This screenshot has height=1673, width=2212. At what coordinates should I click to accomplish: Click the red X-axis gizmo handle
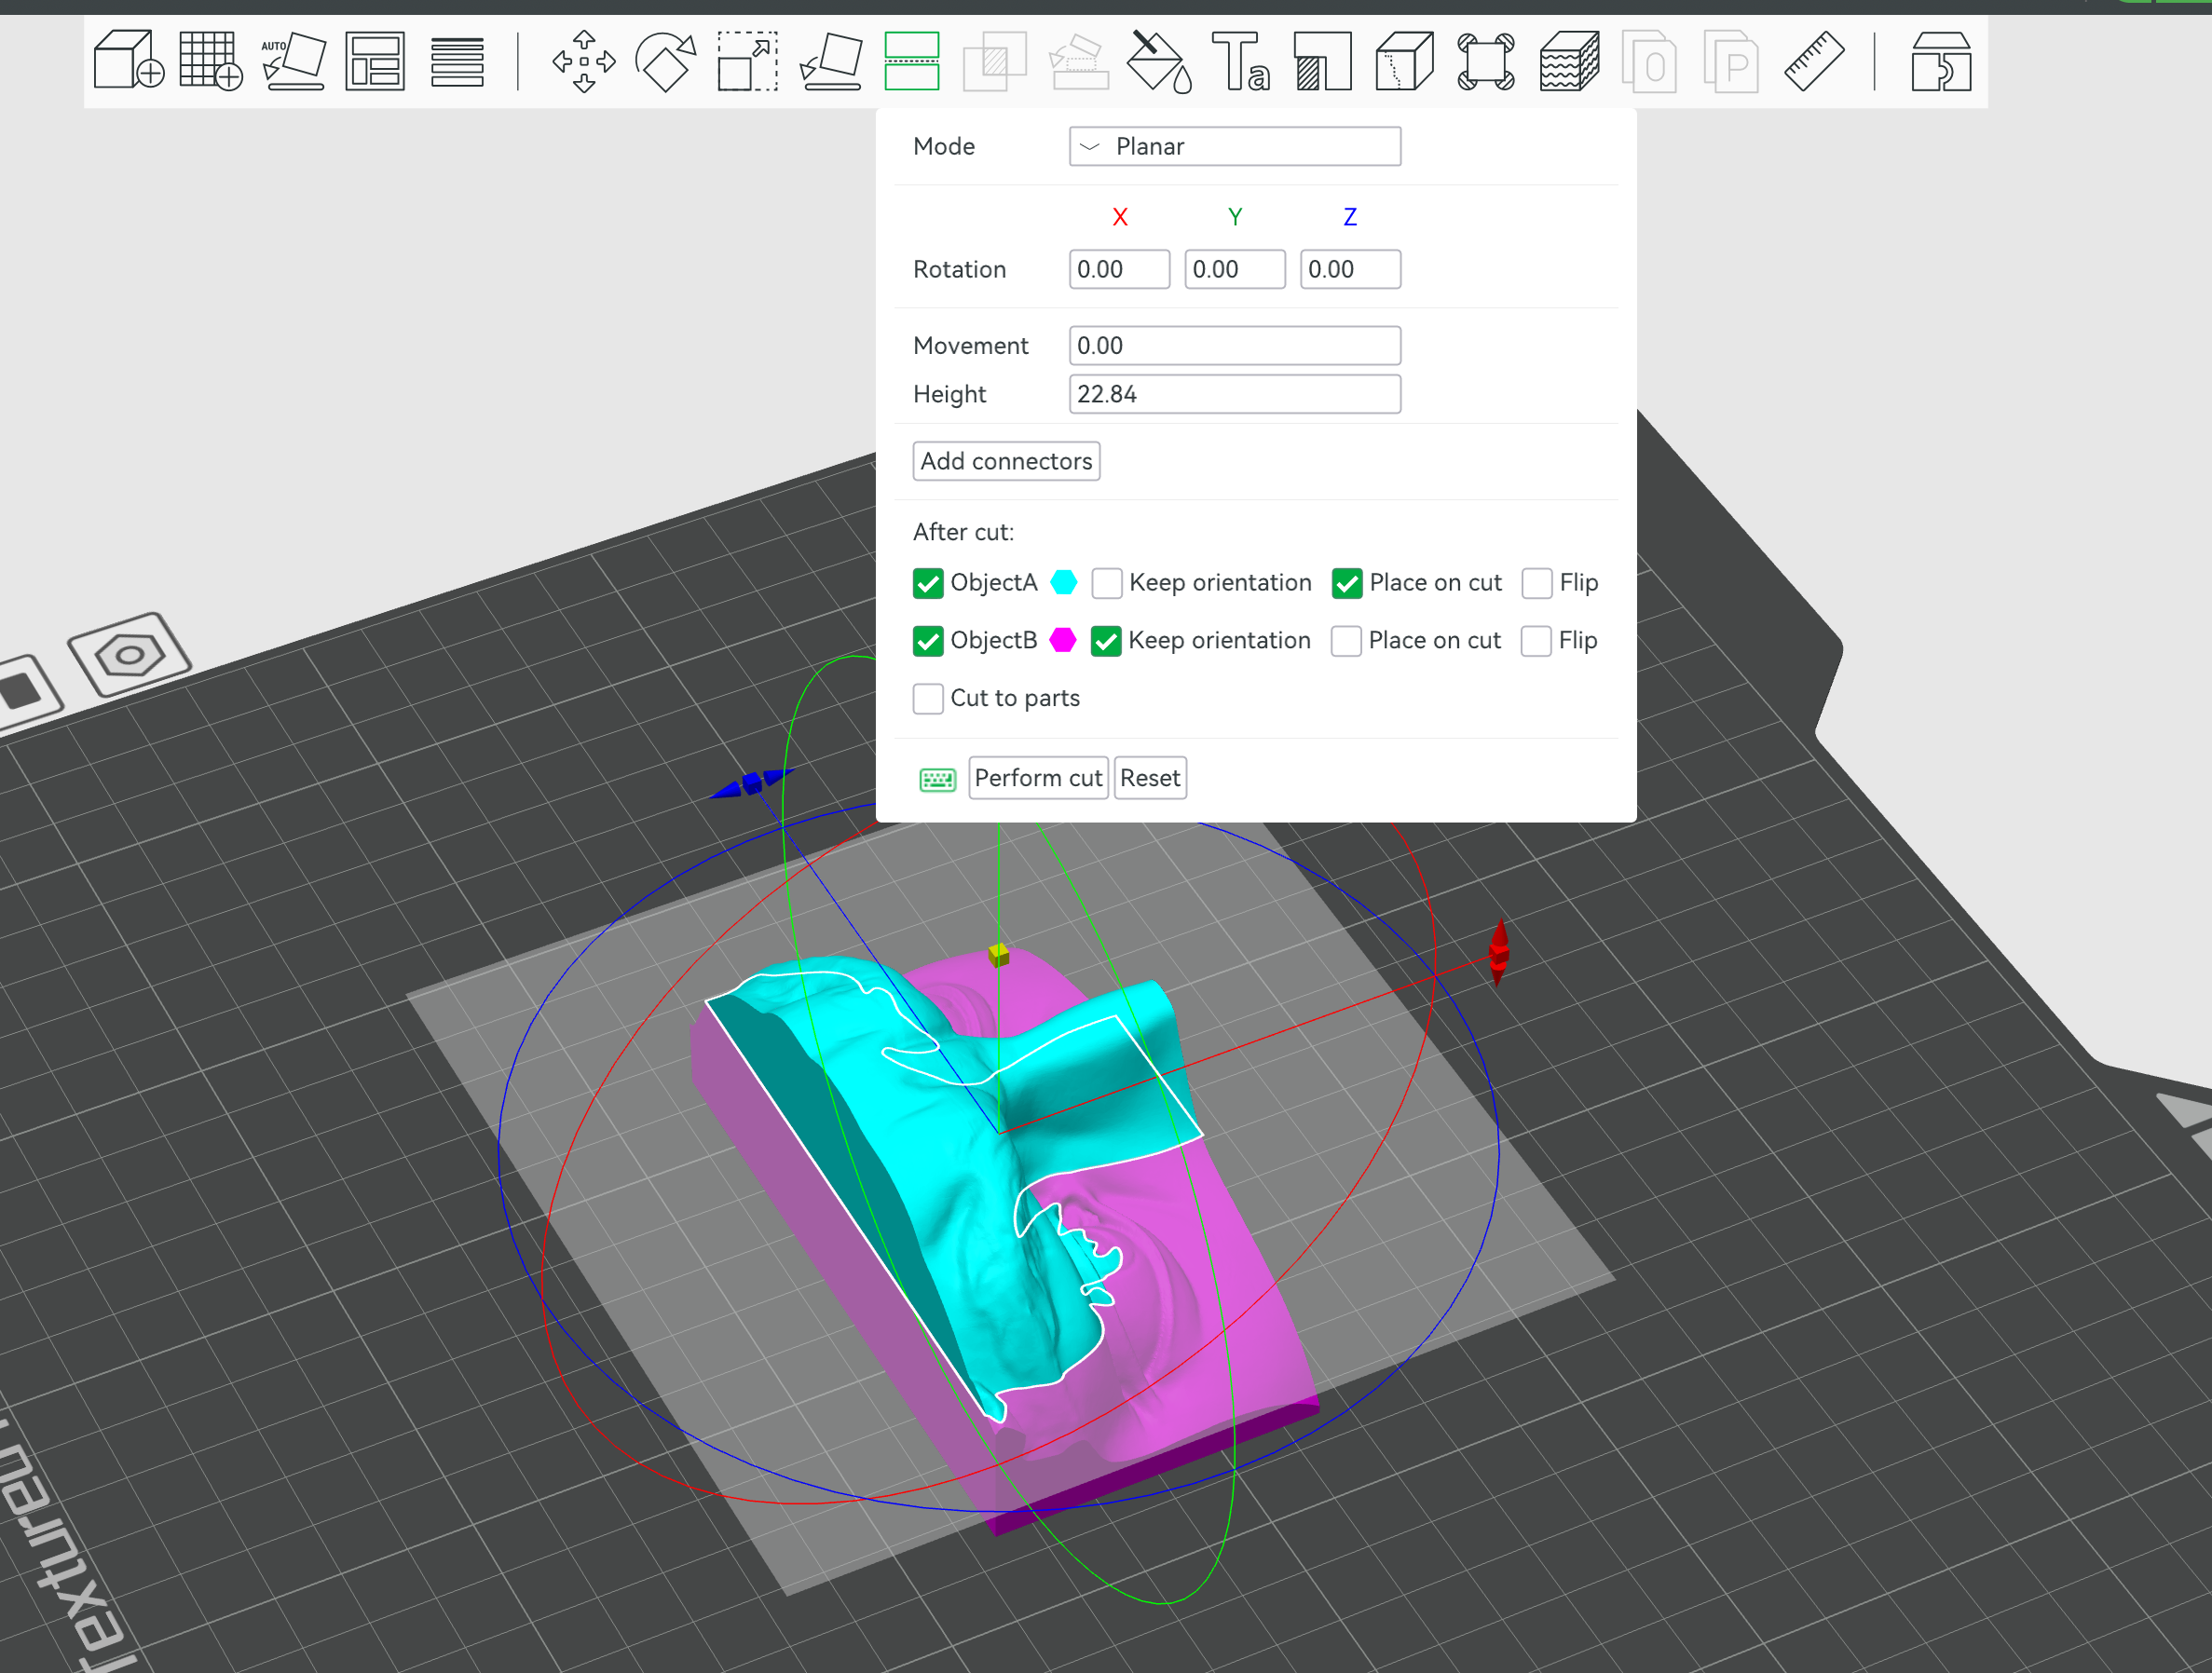coord(1498,952)
